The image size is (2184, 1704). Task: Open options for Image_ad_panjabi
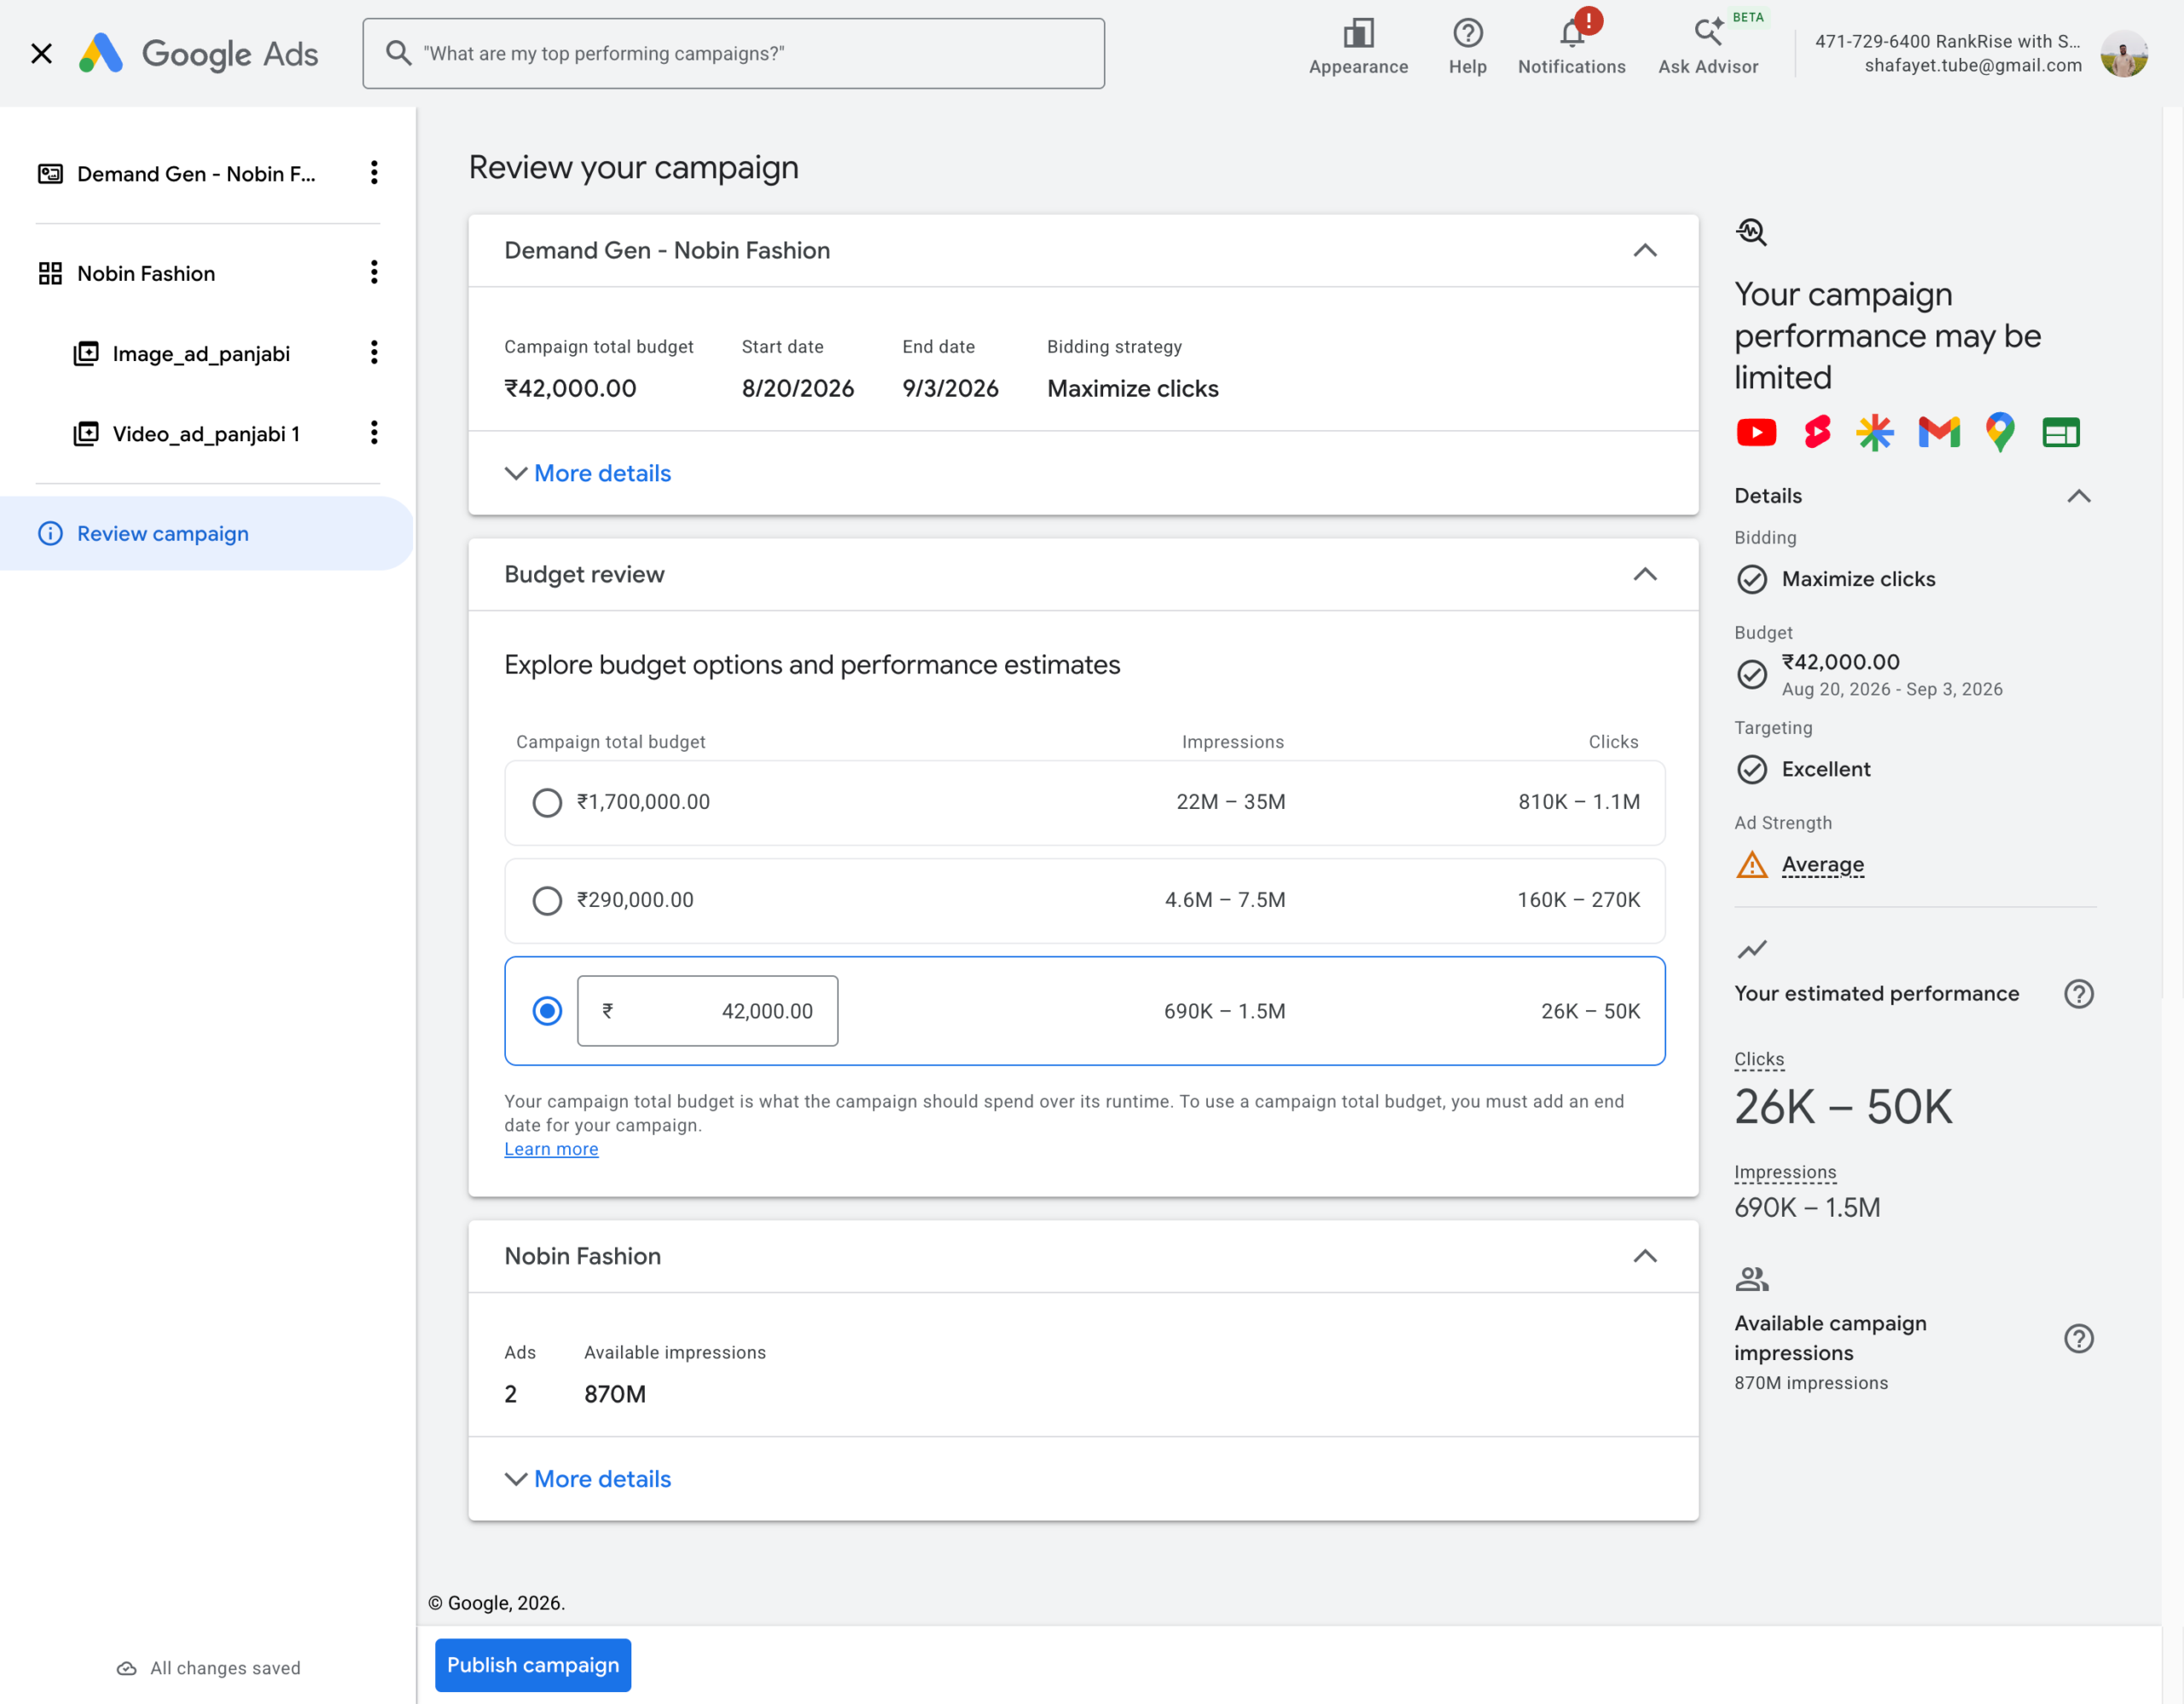374,353
